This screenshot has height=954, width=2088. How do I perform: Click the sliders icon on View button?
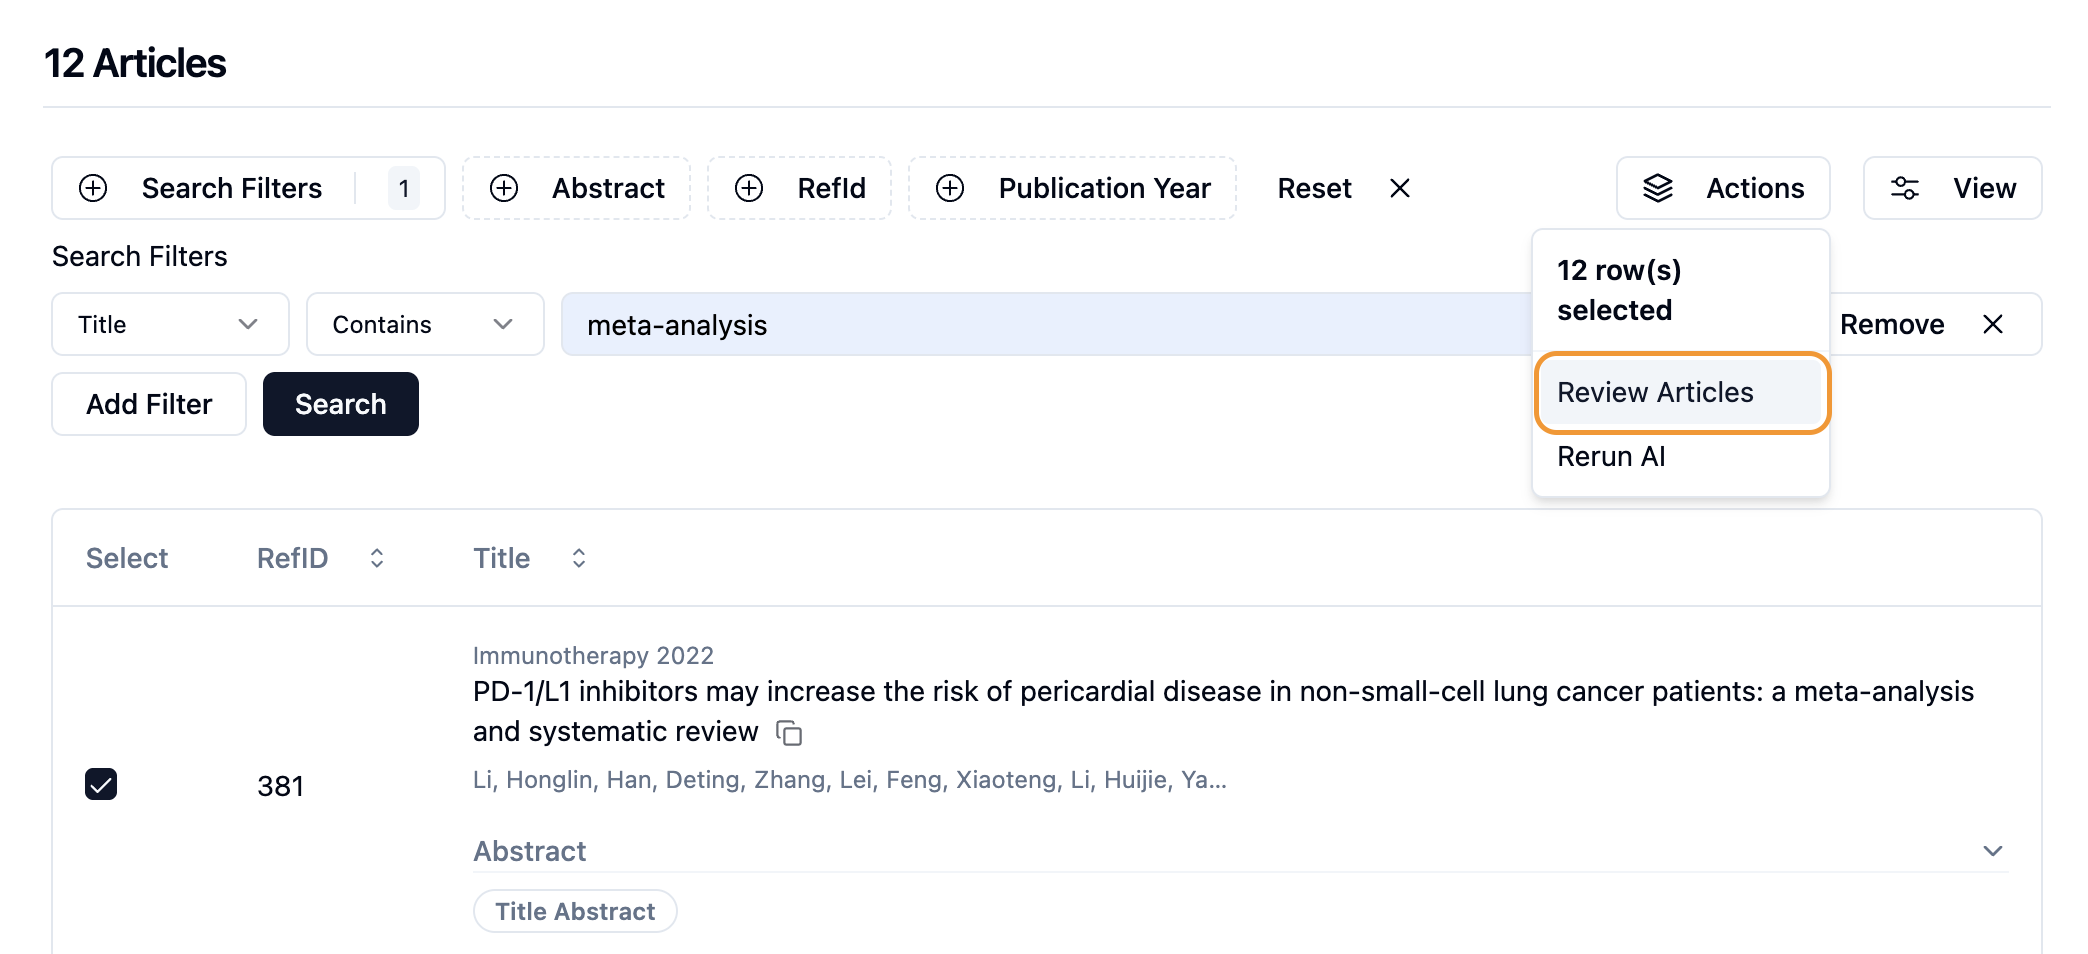tap(1904, 188)
